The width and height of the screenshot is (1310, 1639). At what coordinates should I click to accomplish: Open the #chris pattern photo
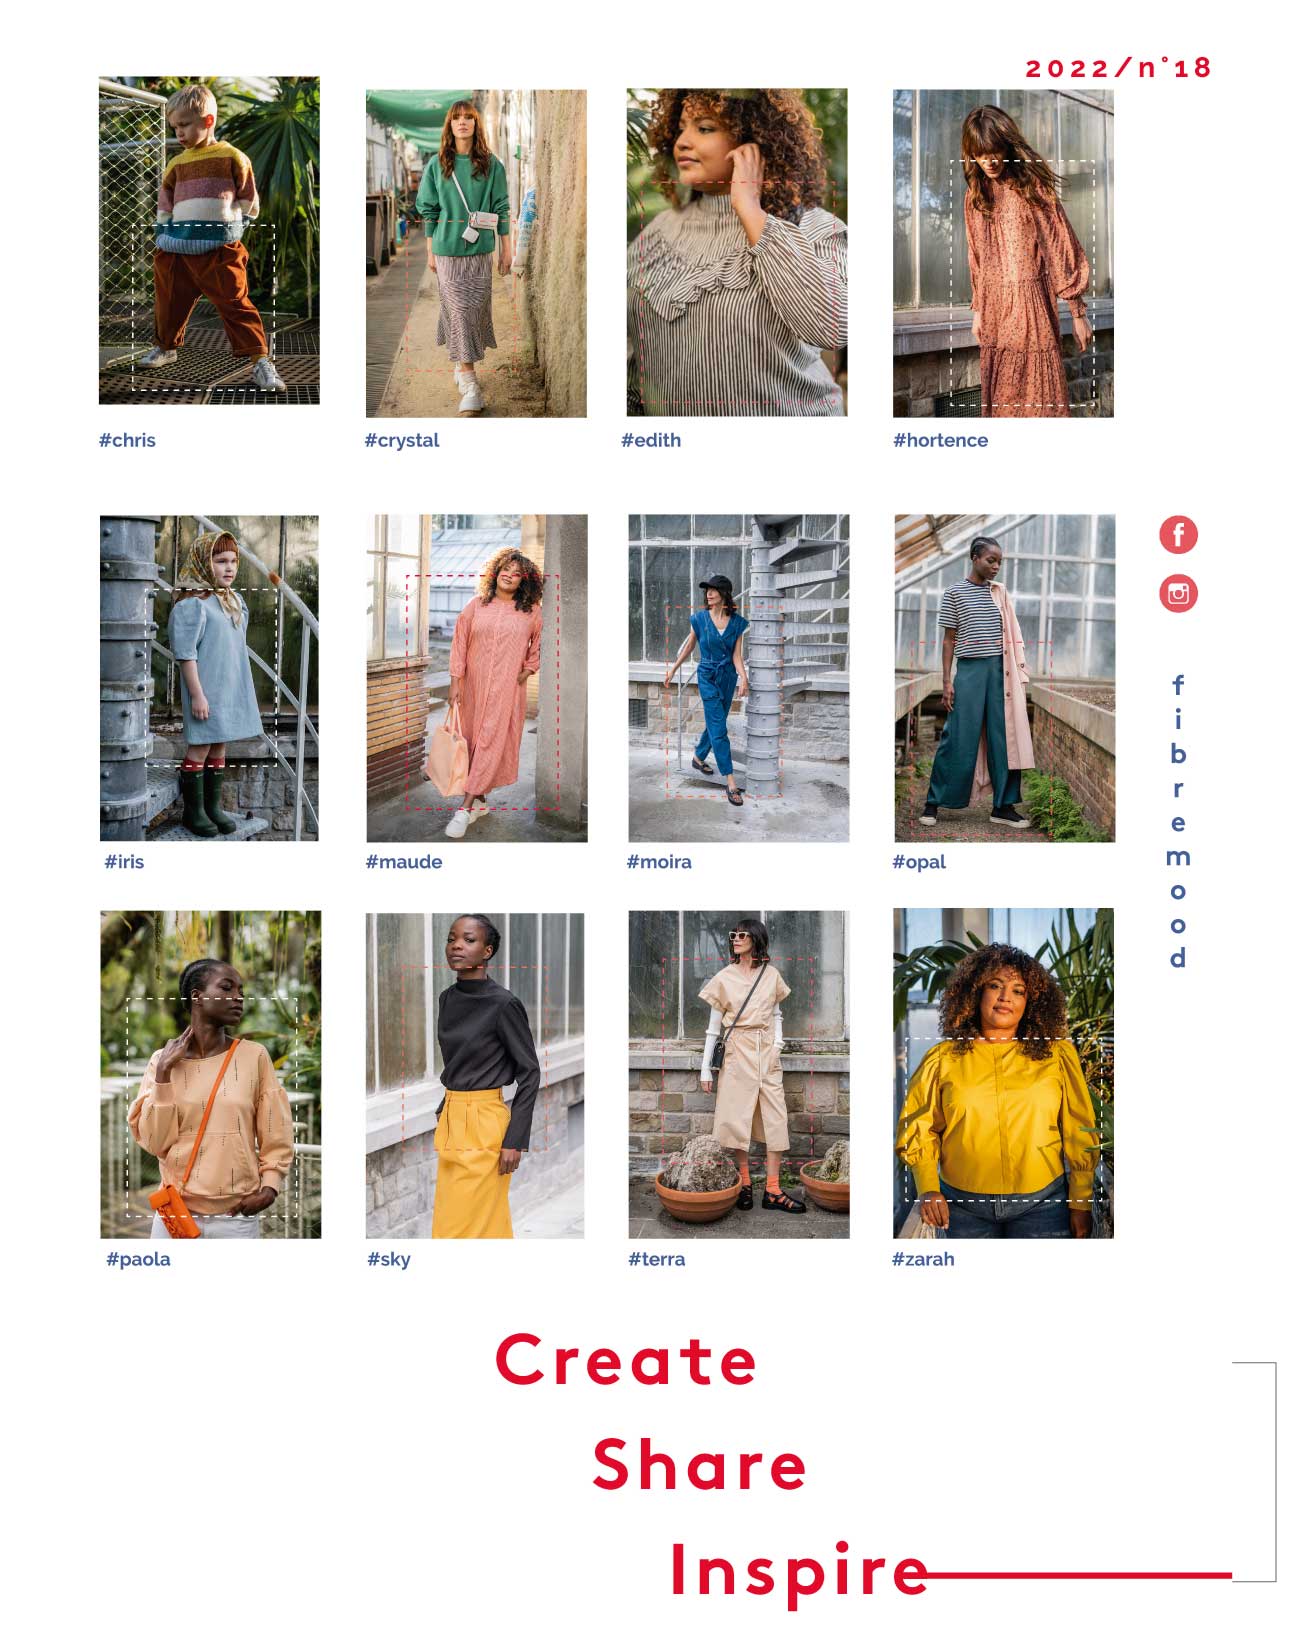209,241
